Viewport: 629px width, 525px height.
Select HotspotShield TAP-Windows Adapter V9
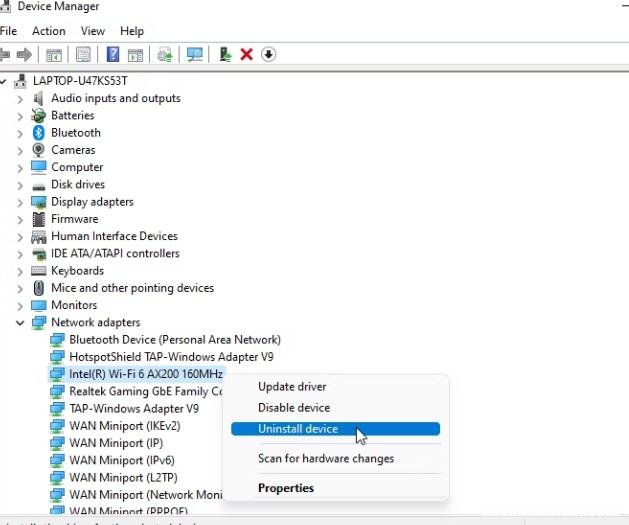pos(171,357)
